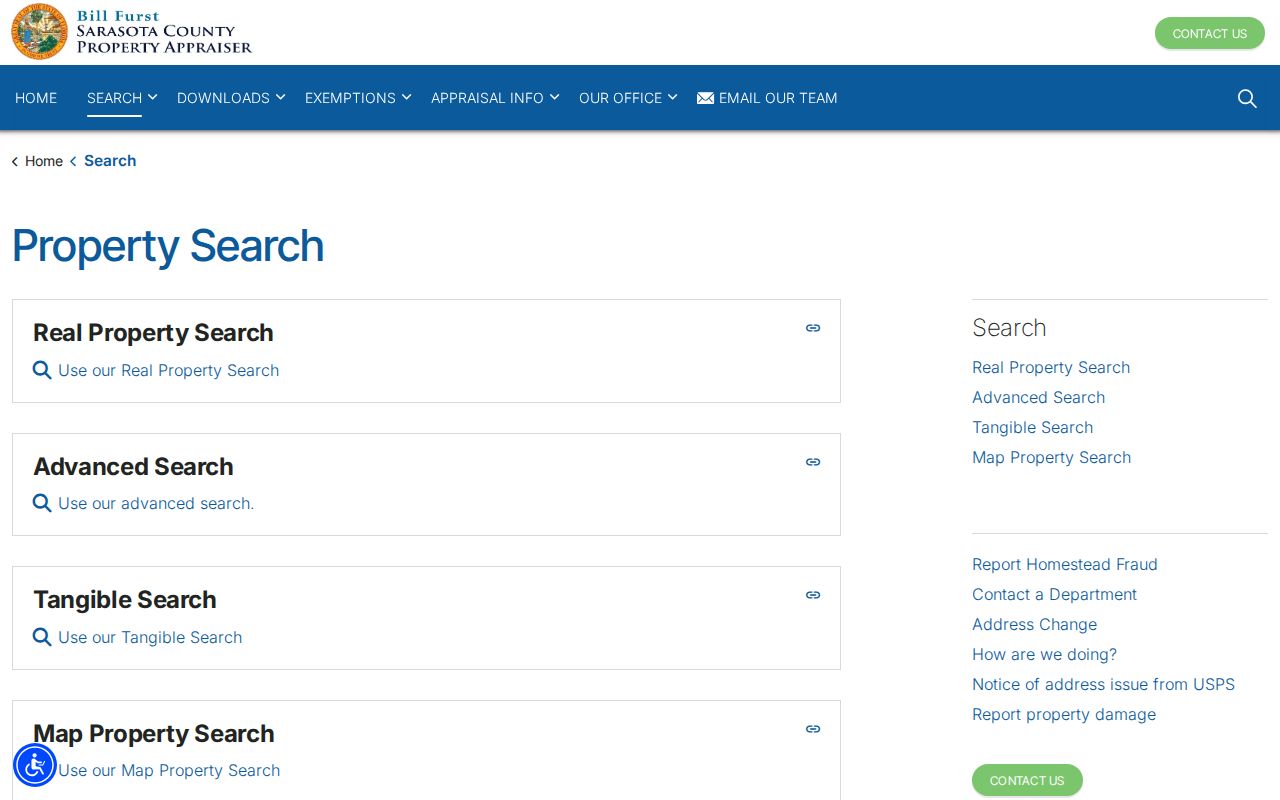
Task: Copy link icon for Tangible Search card
Action: (813, 595)
